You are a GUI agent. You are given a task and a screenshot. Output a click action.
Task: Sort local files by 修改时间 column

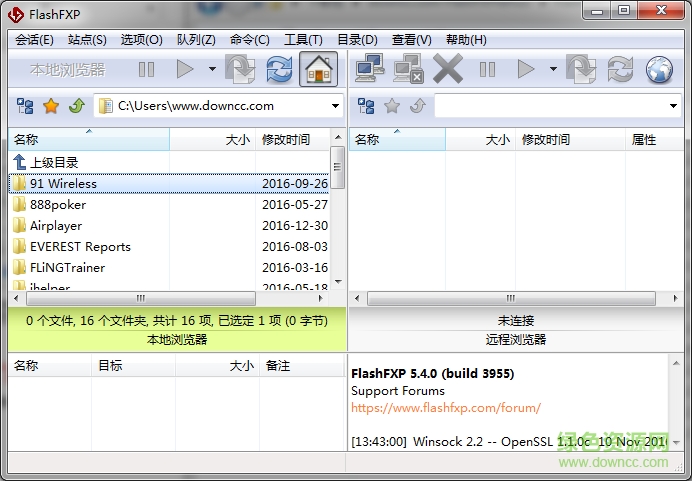[286, 140]
